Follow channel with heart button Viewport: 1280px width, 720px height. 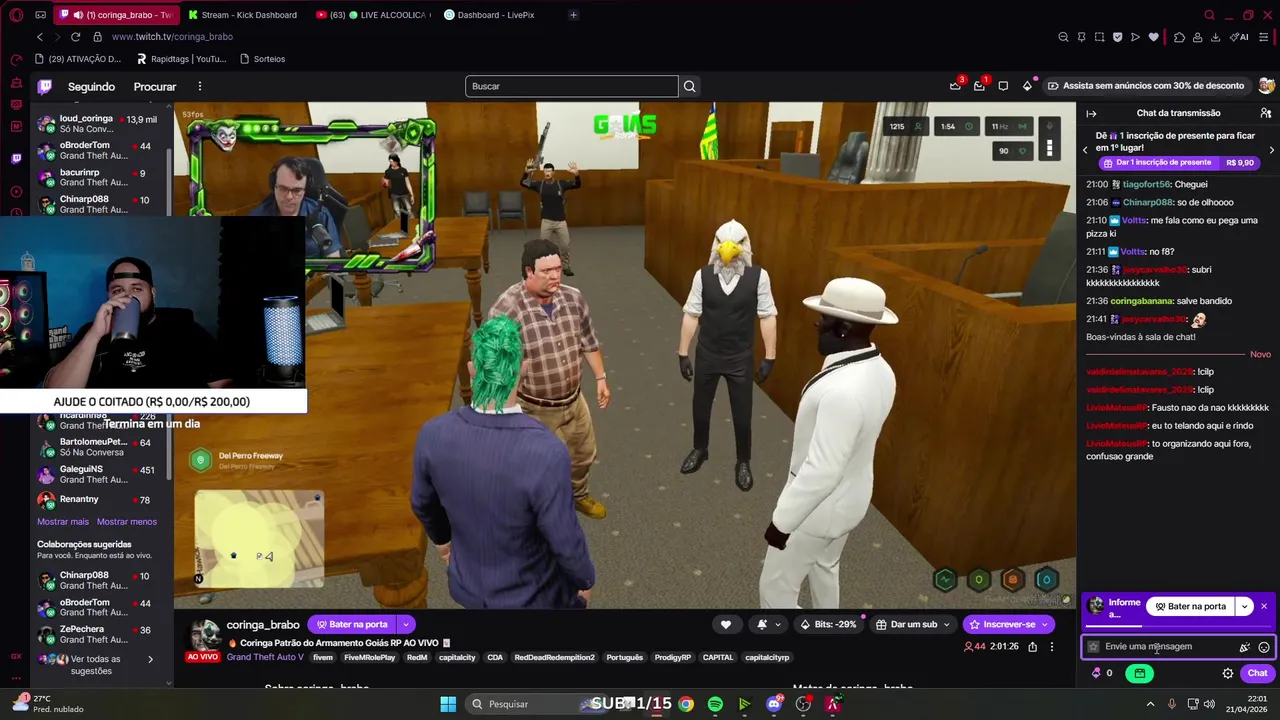point(726,624)
